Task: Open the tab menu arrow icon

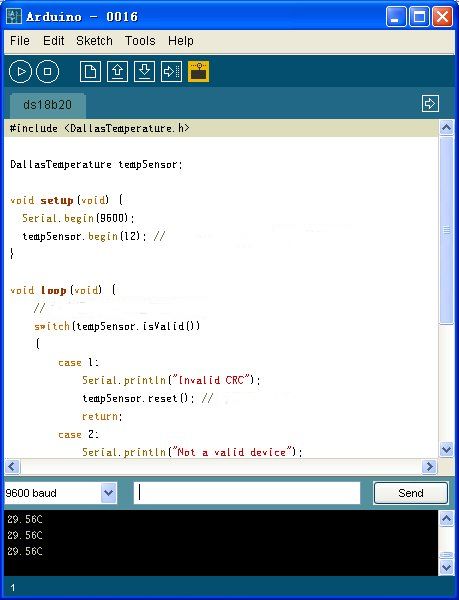Action: click(x=430, y=104)
